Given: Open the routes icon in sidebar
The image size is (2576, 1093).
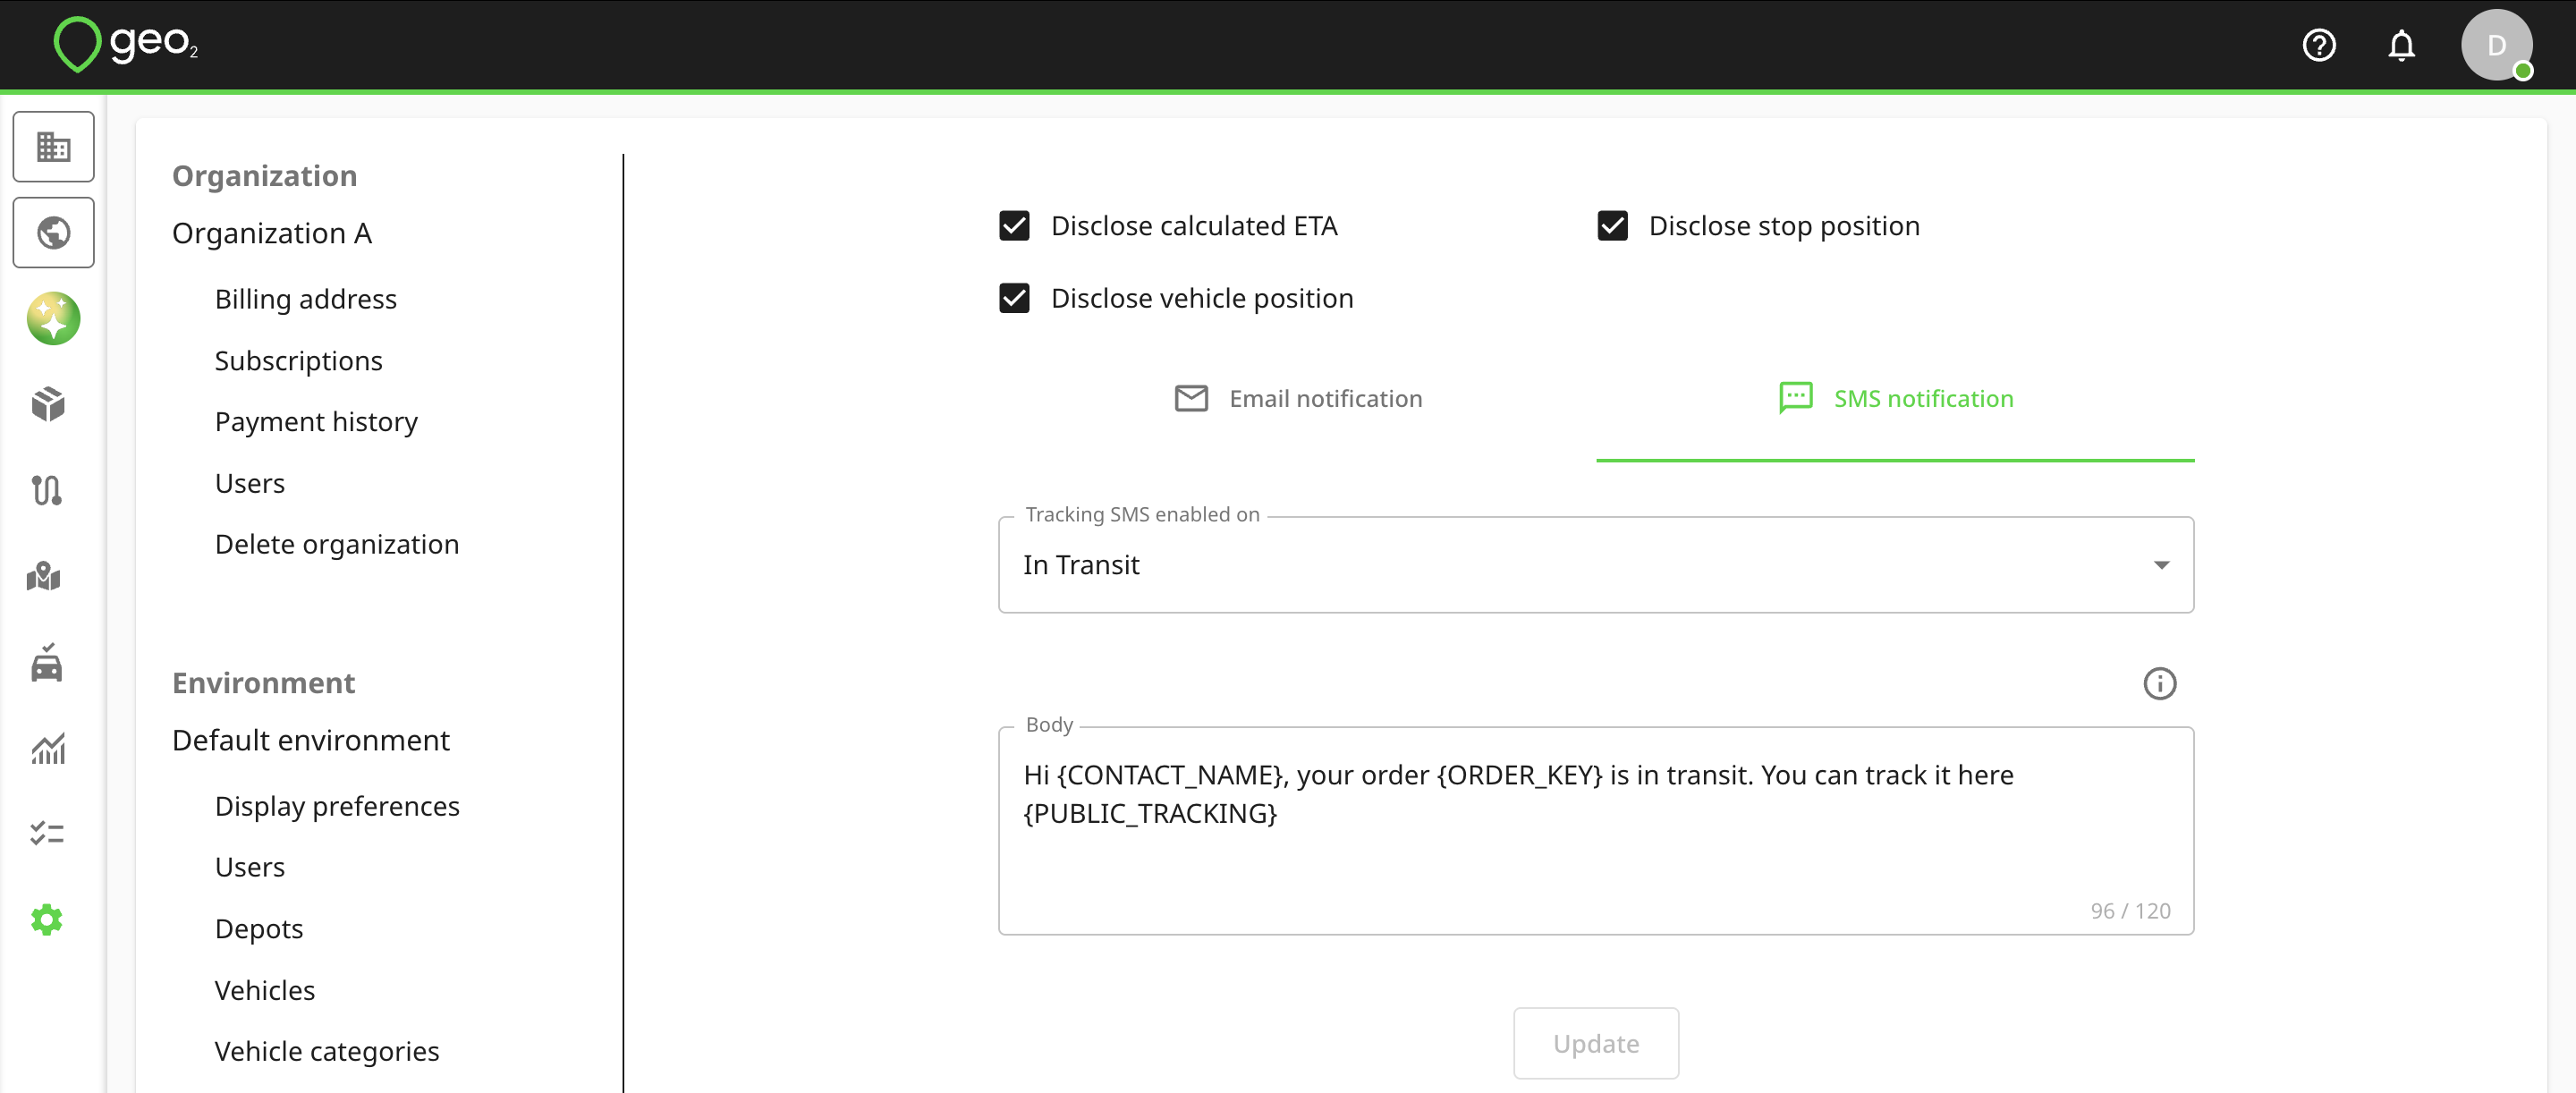Looking at the screenshot, I should pyautogui.click(x=47, y=490).
